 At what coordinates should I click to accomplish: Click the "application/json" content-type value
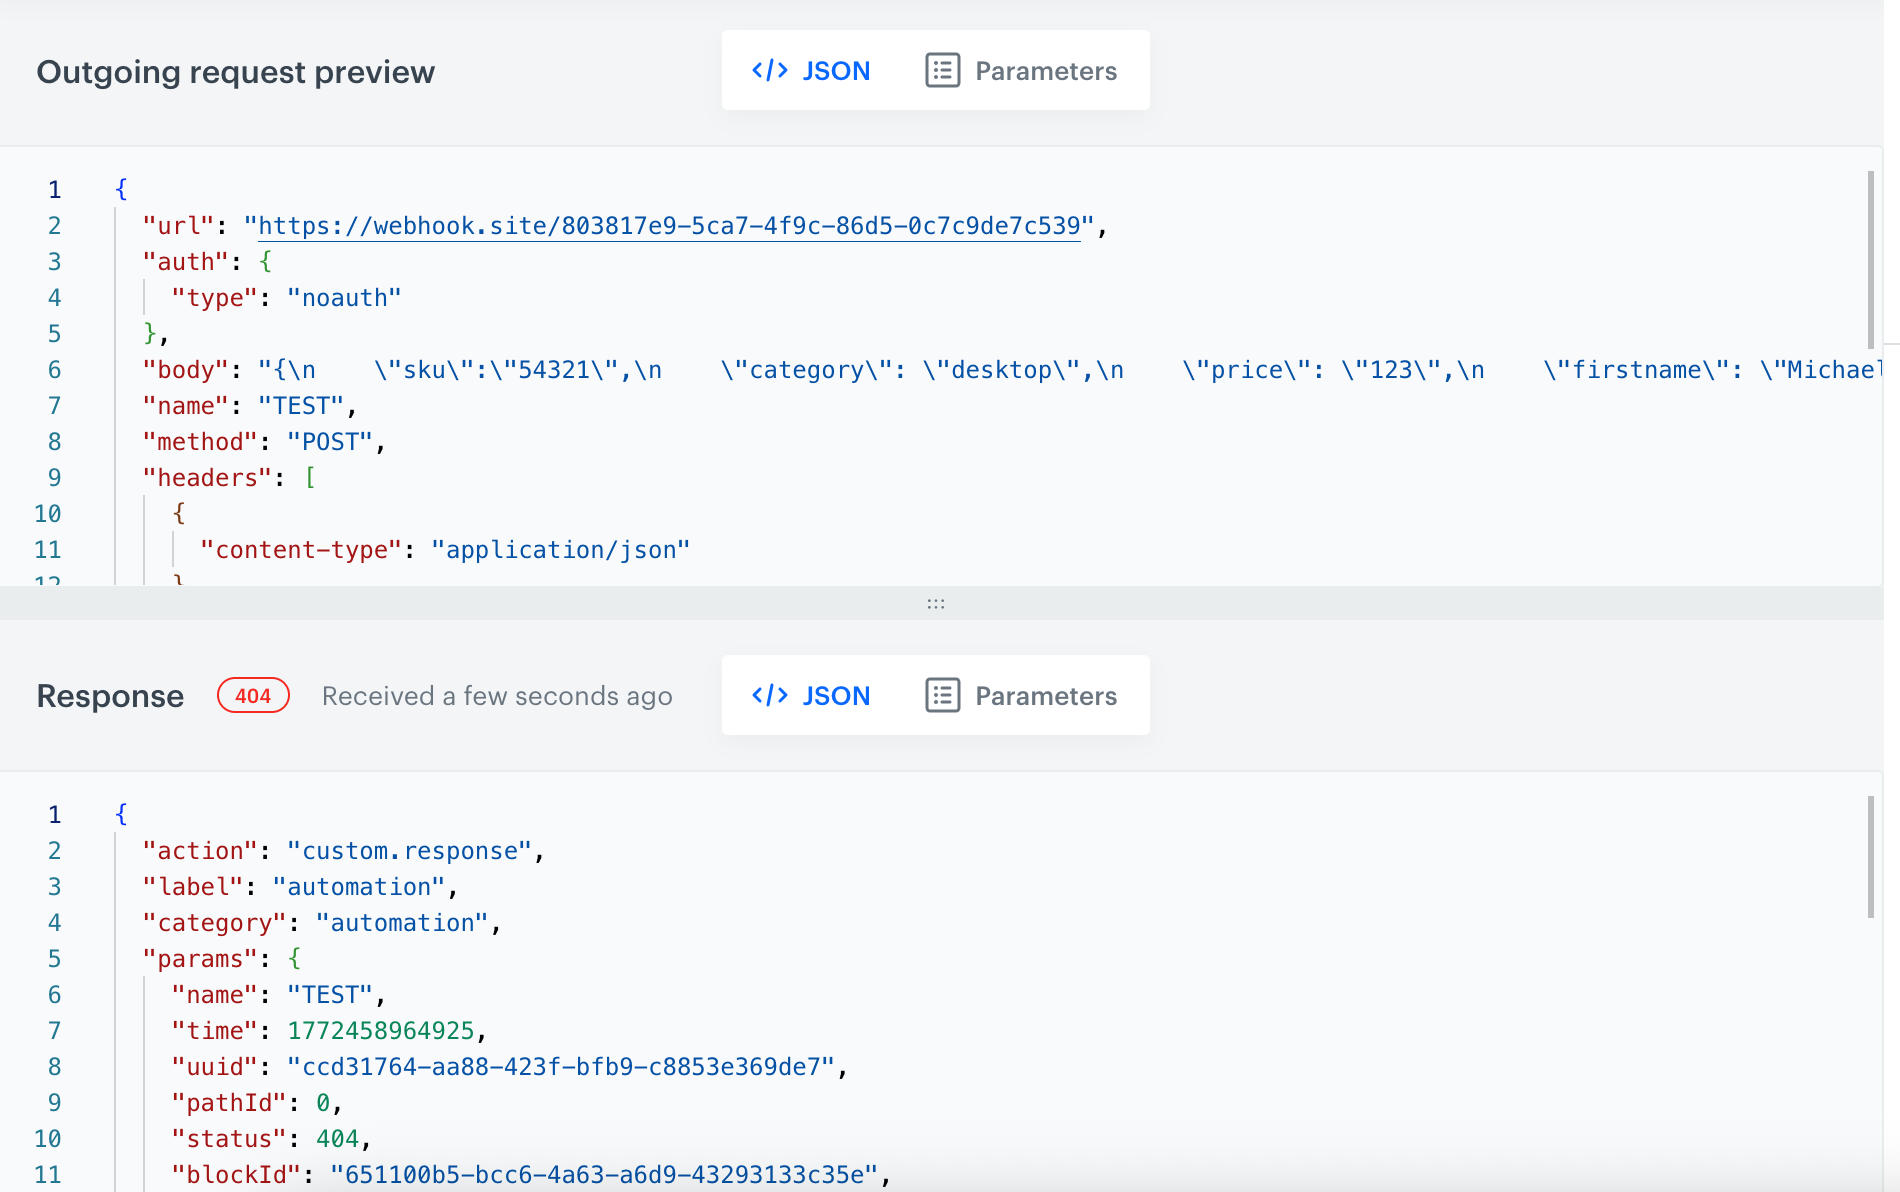point(560,550)
